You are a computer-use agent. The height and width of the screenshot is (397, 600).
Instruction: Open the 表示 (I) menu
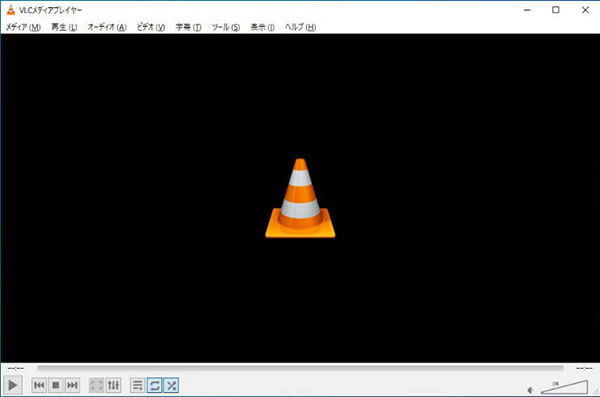[262, 27]
